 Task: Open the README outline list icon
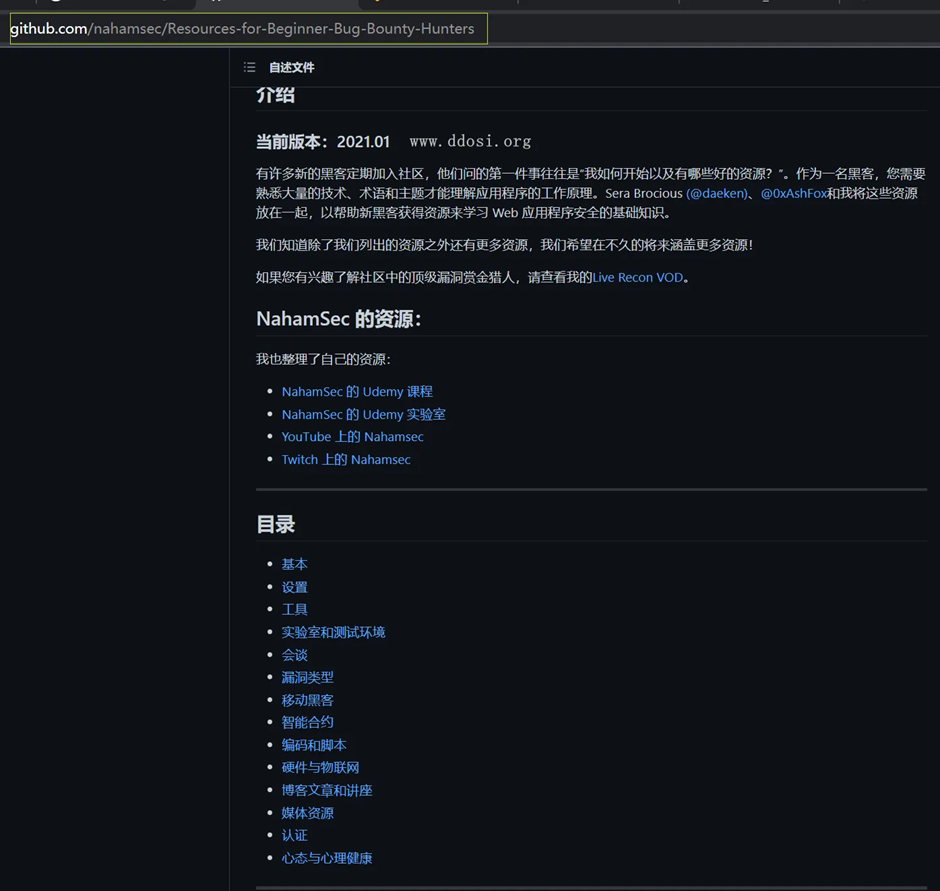(x=249, y=67)
